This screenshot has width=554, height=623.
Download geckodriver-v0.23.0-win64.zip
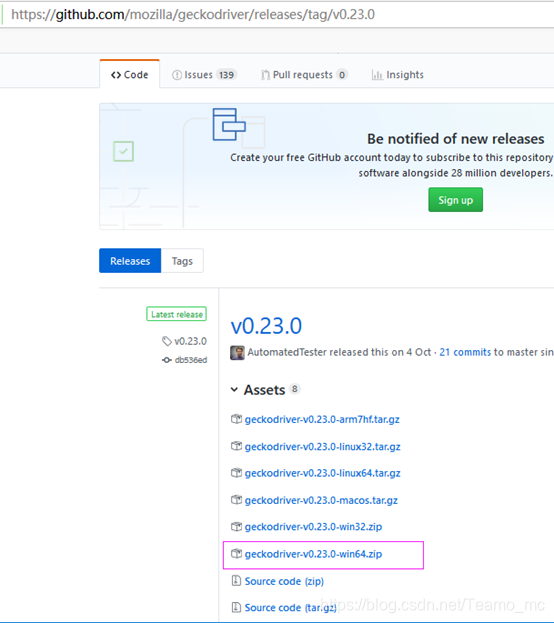click(313, 554)
